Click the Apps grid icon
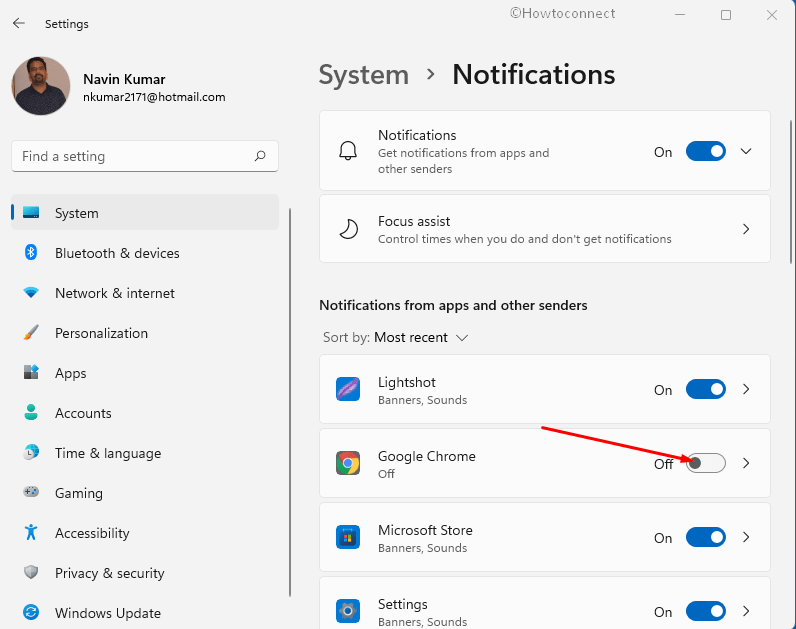 tap(31, 372)
